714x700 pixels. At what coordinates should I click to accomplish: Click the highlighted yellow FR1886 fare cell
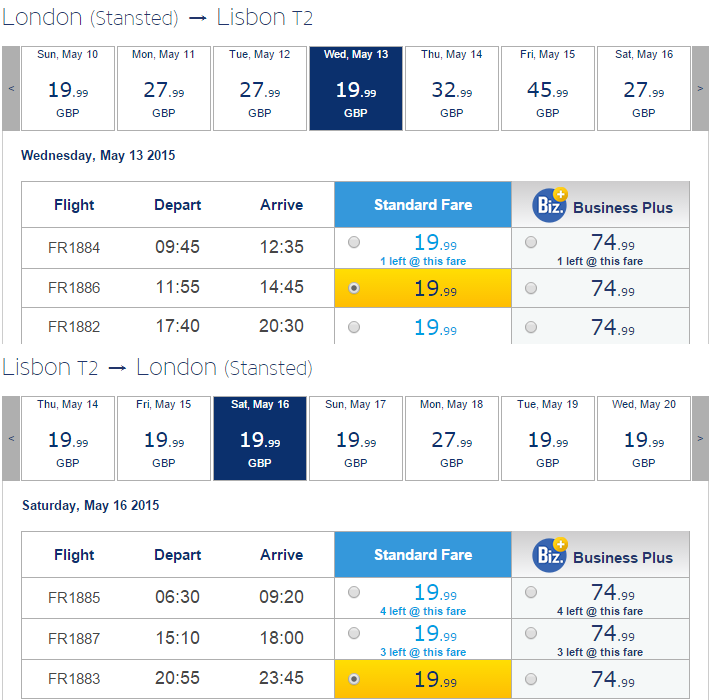pos(423,288)
